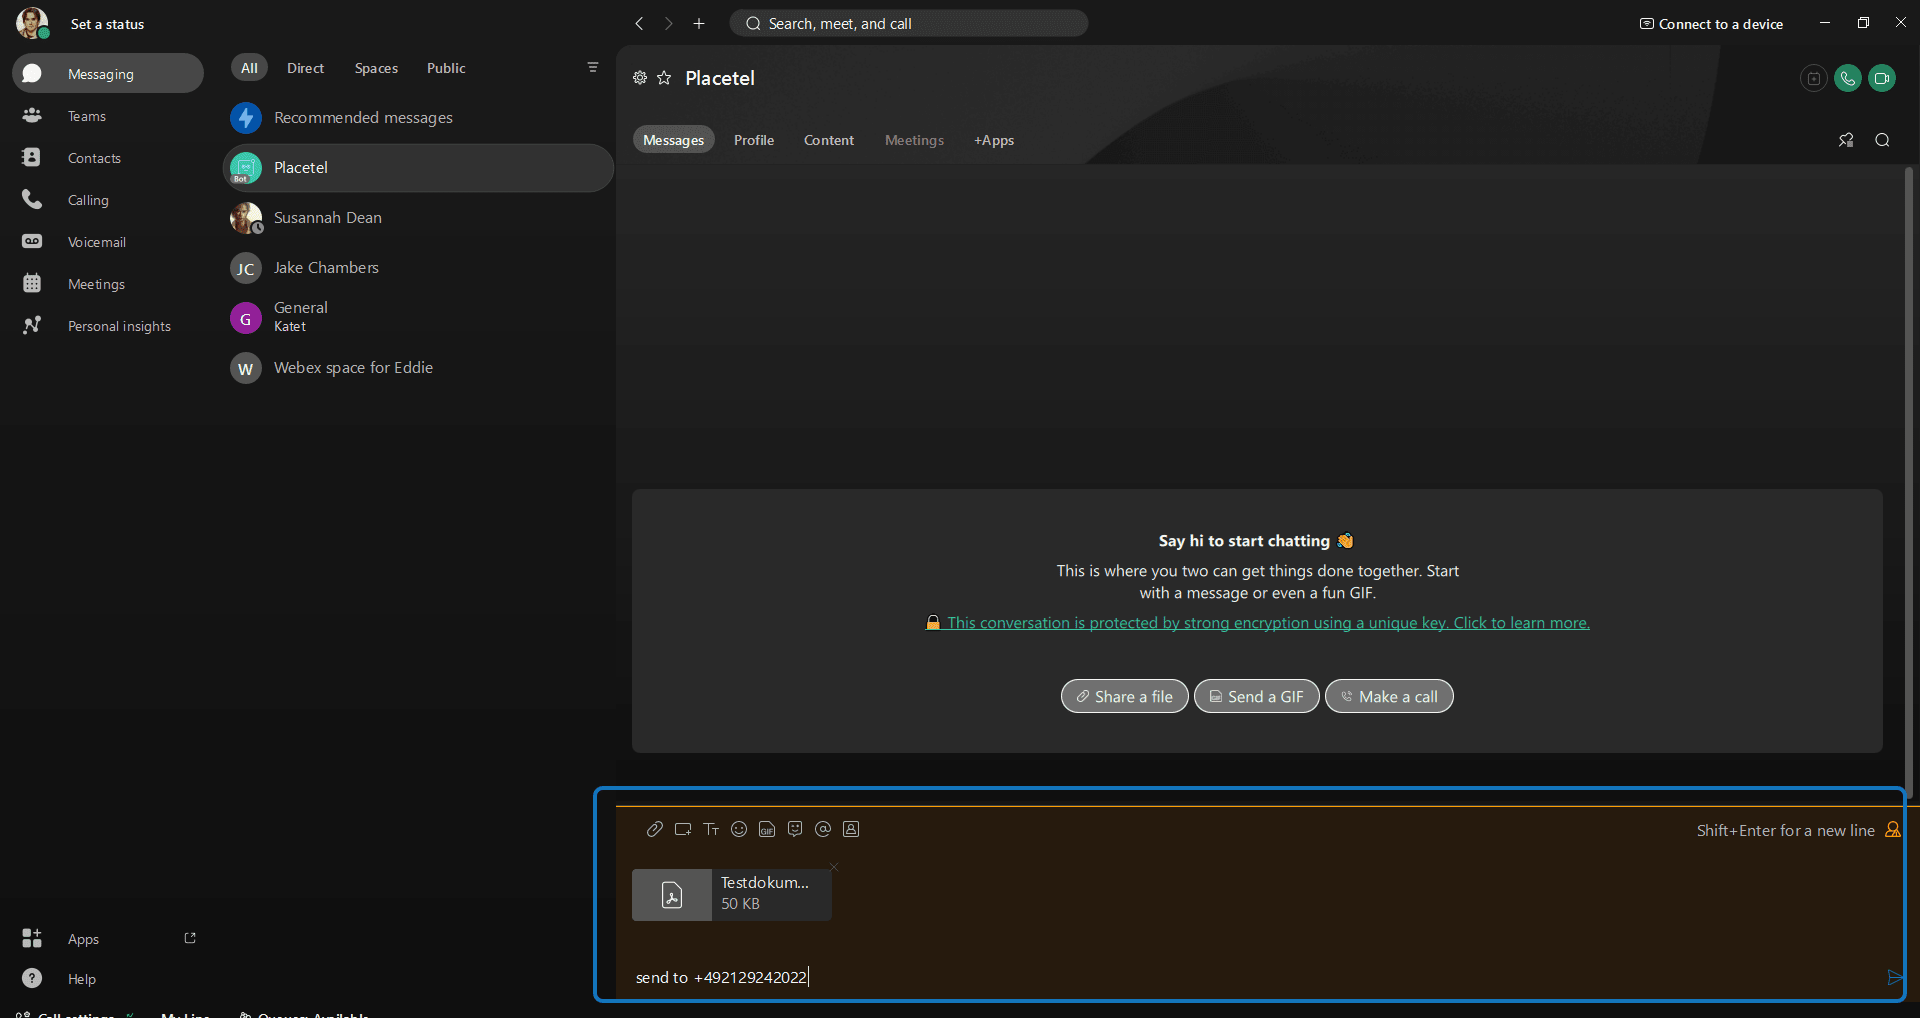The width and height of the screenshot is (1930, 1018).
Task: Go forward with the right arrow
Action: 669,23
